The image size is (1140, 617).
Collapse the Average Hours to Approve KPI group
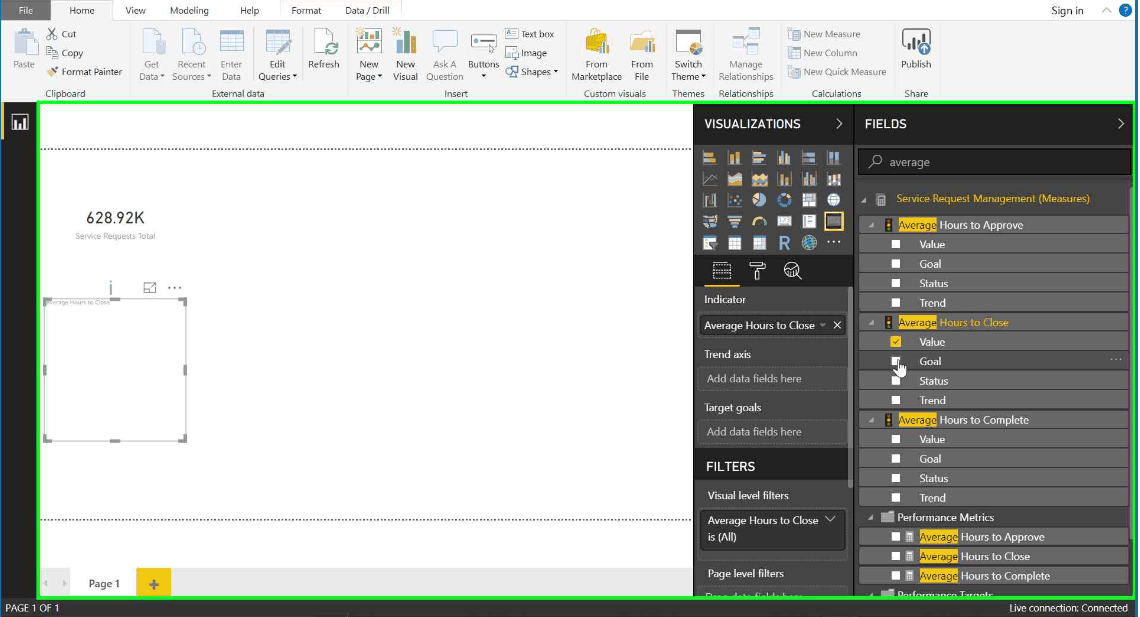[871, 225]
